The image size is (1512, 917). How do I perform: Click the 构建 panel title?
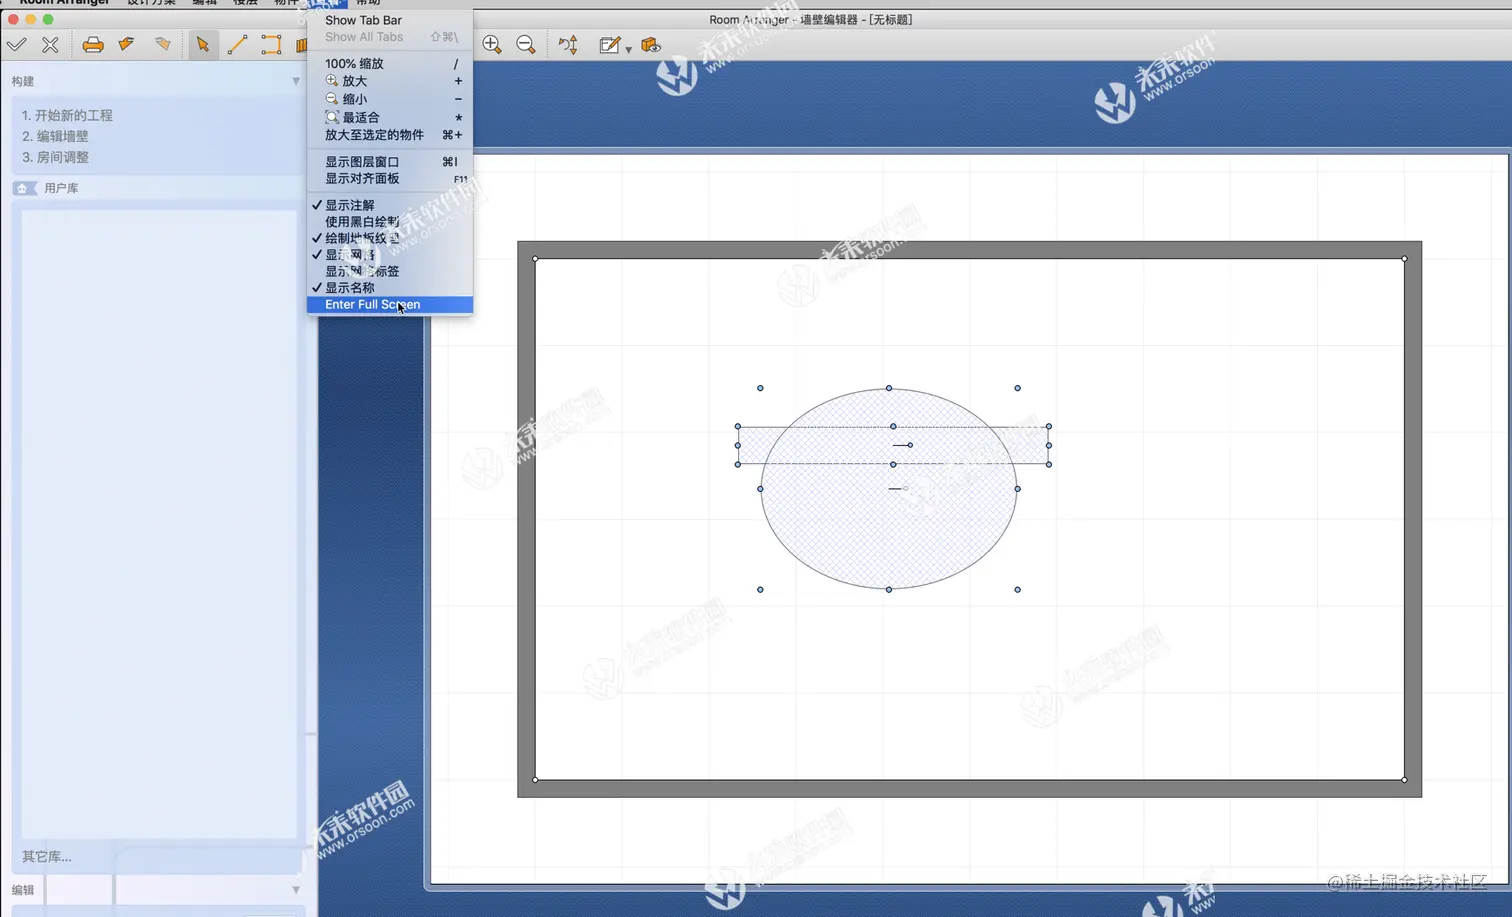pos(23,81)
